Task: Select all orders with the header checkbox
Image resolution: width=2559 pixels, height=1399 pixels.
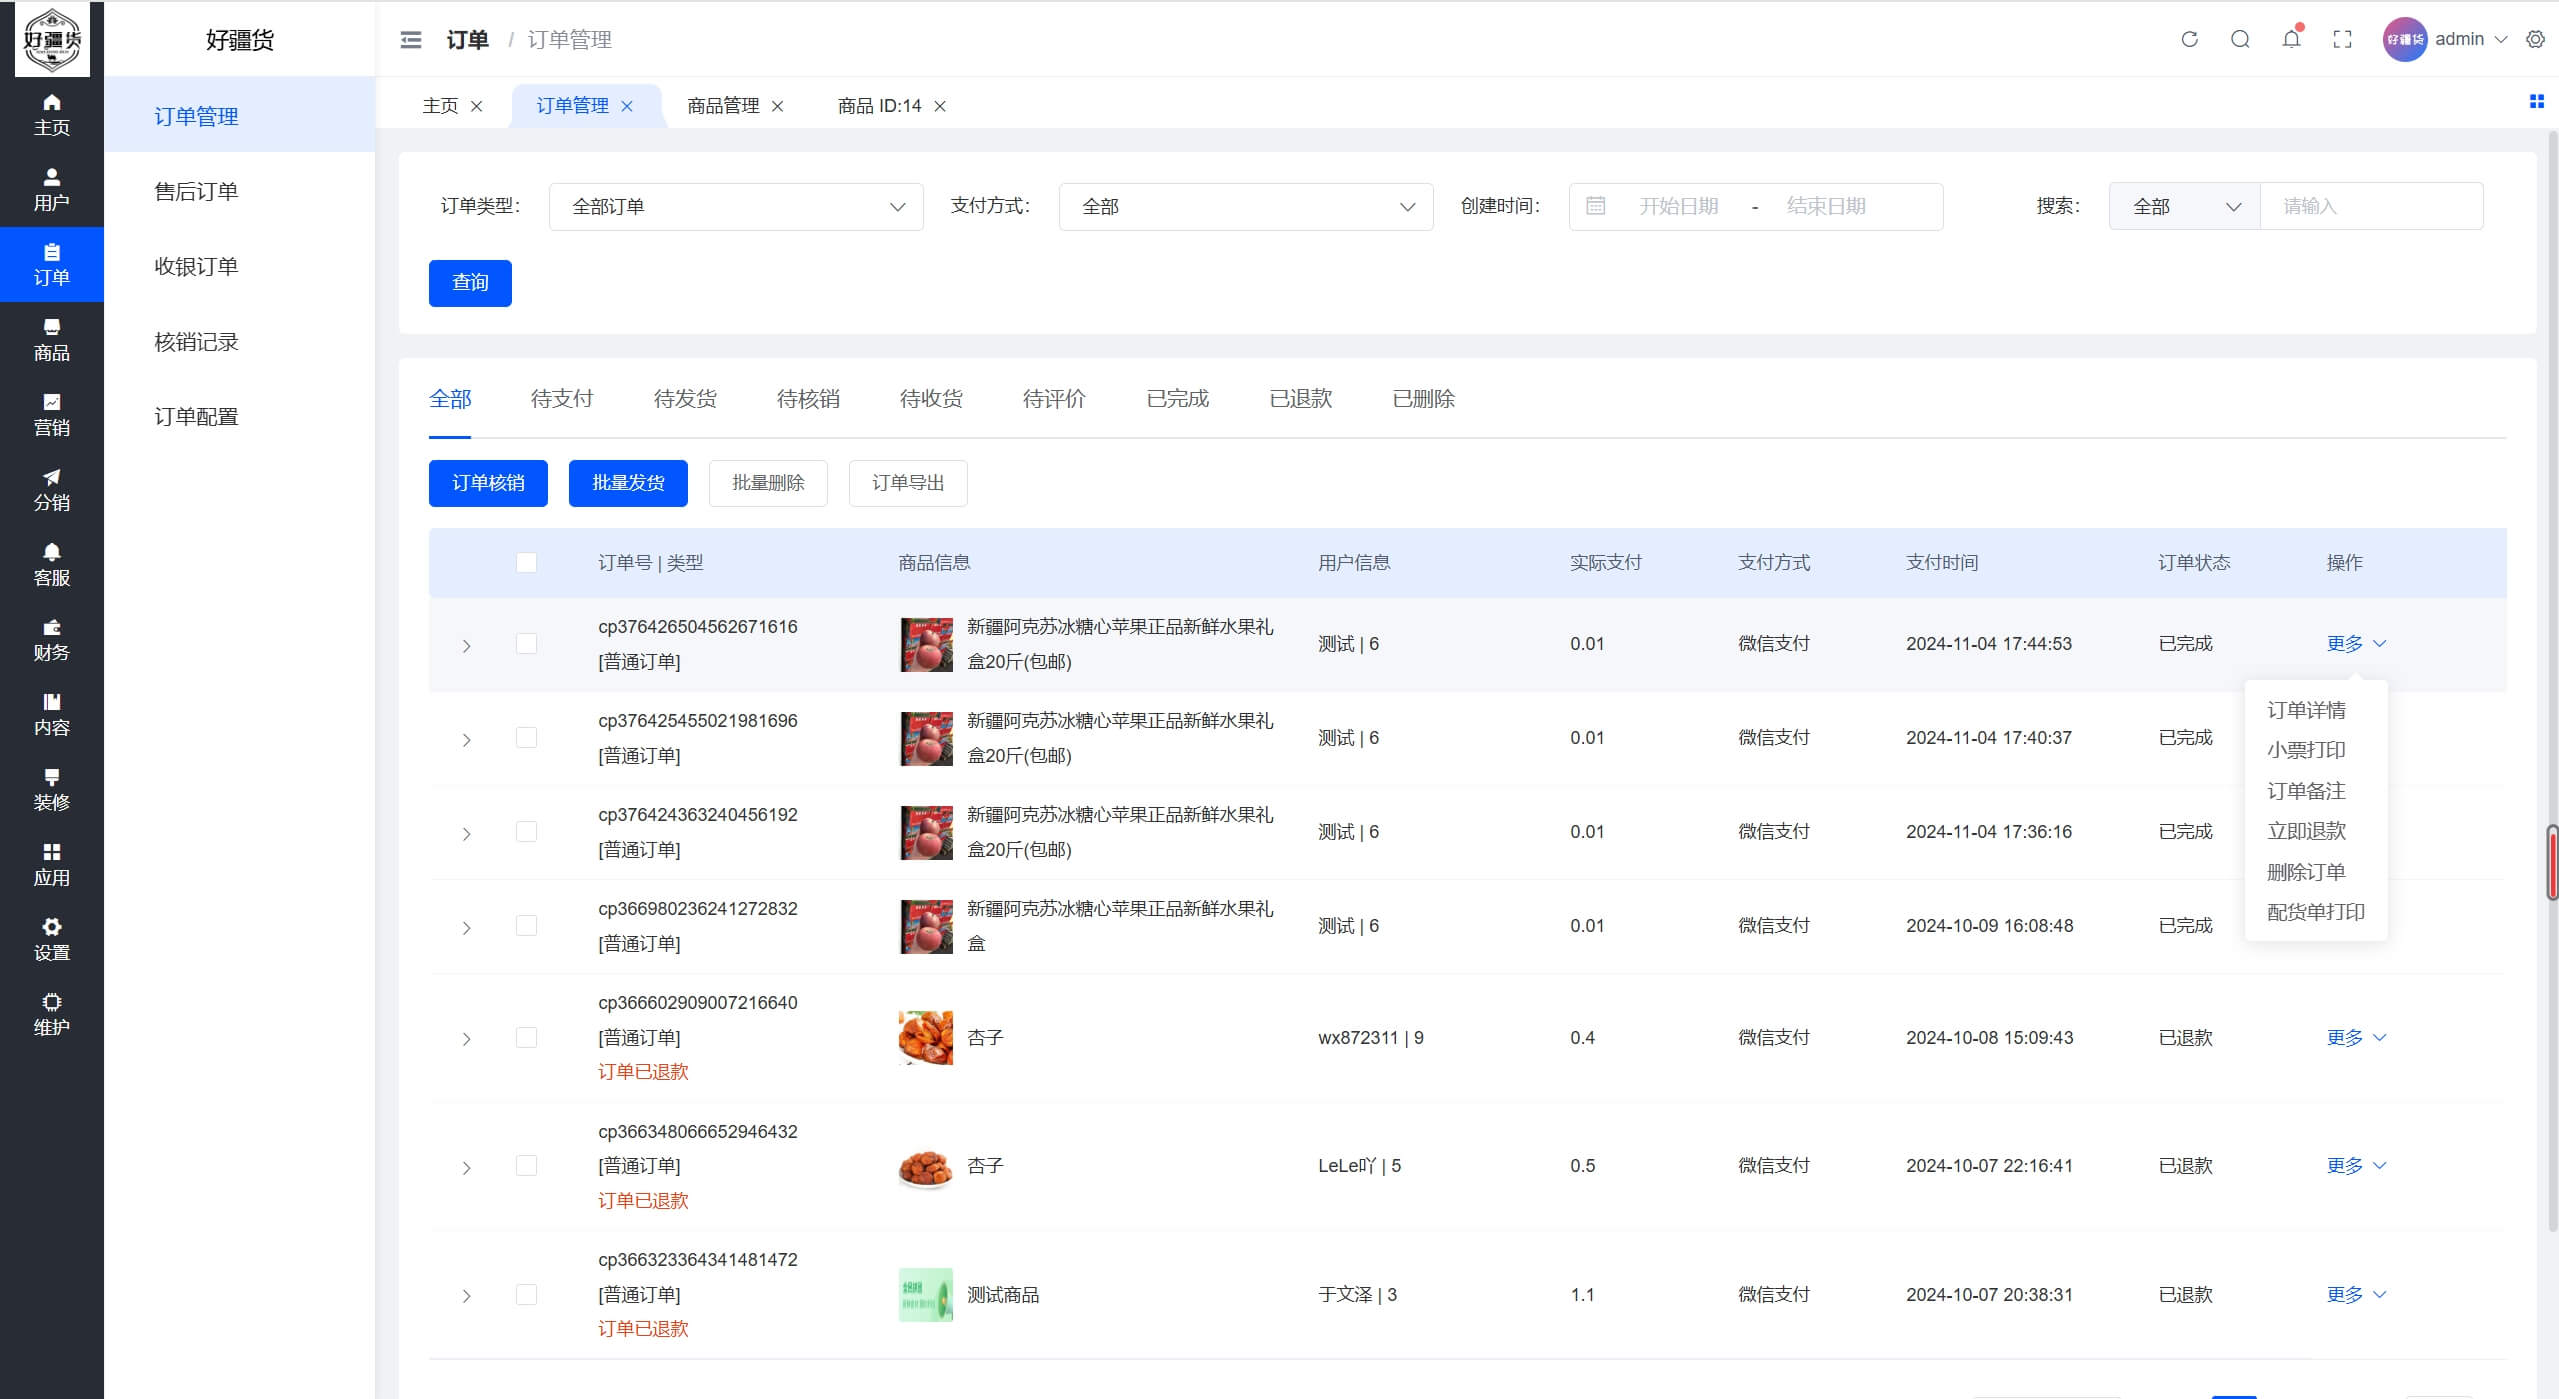Action: [527, 562]
